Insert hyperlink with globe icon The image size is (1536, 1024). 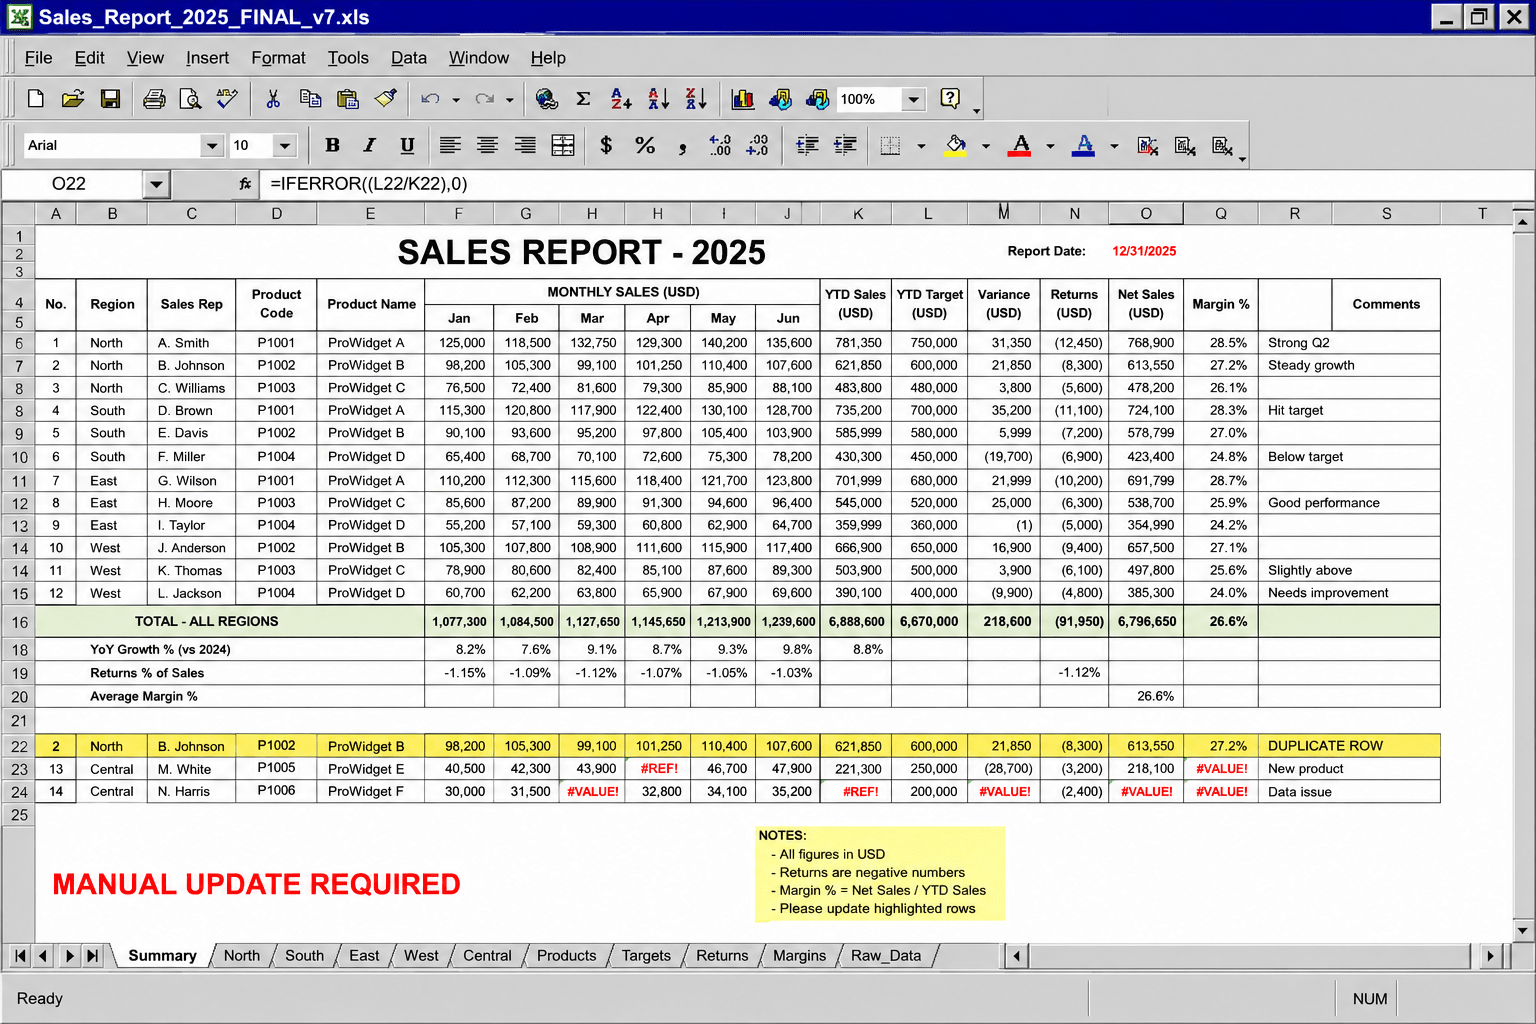[x=546, y=98]
